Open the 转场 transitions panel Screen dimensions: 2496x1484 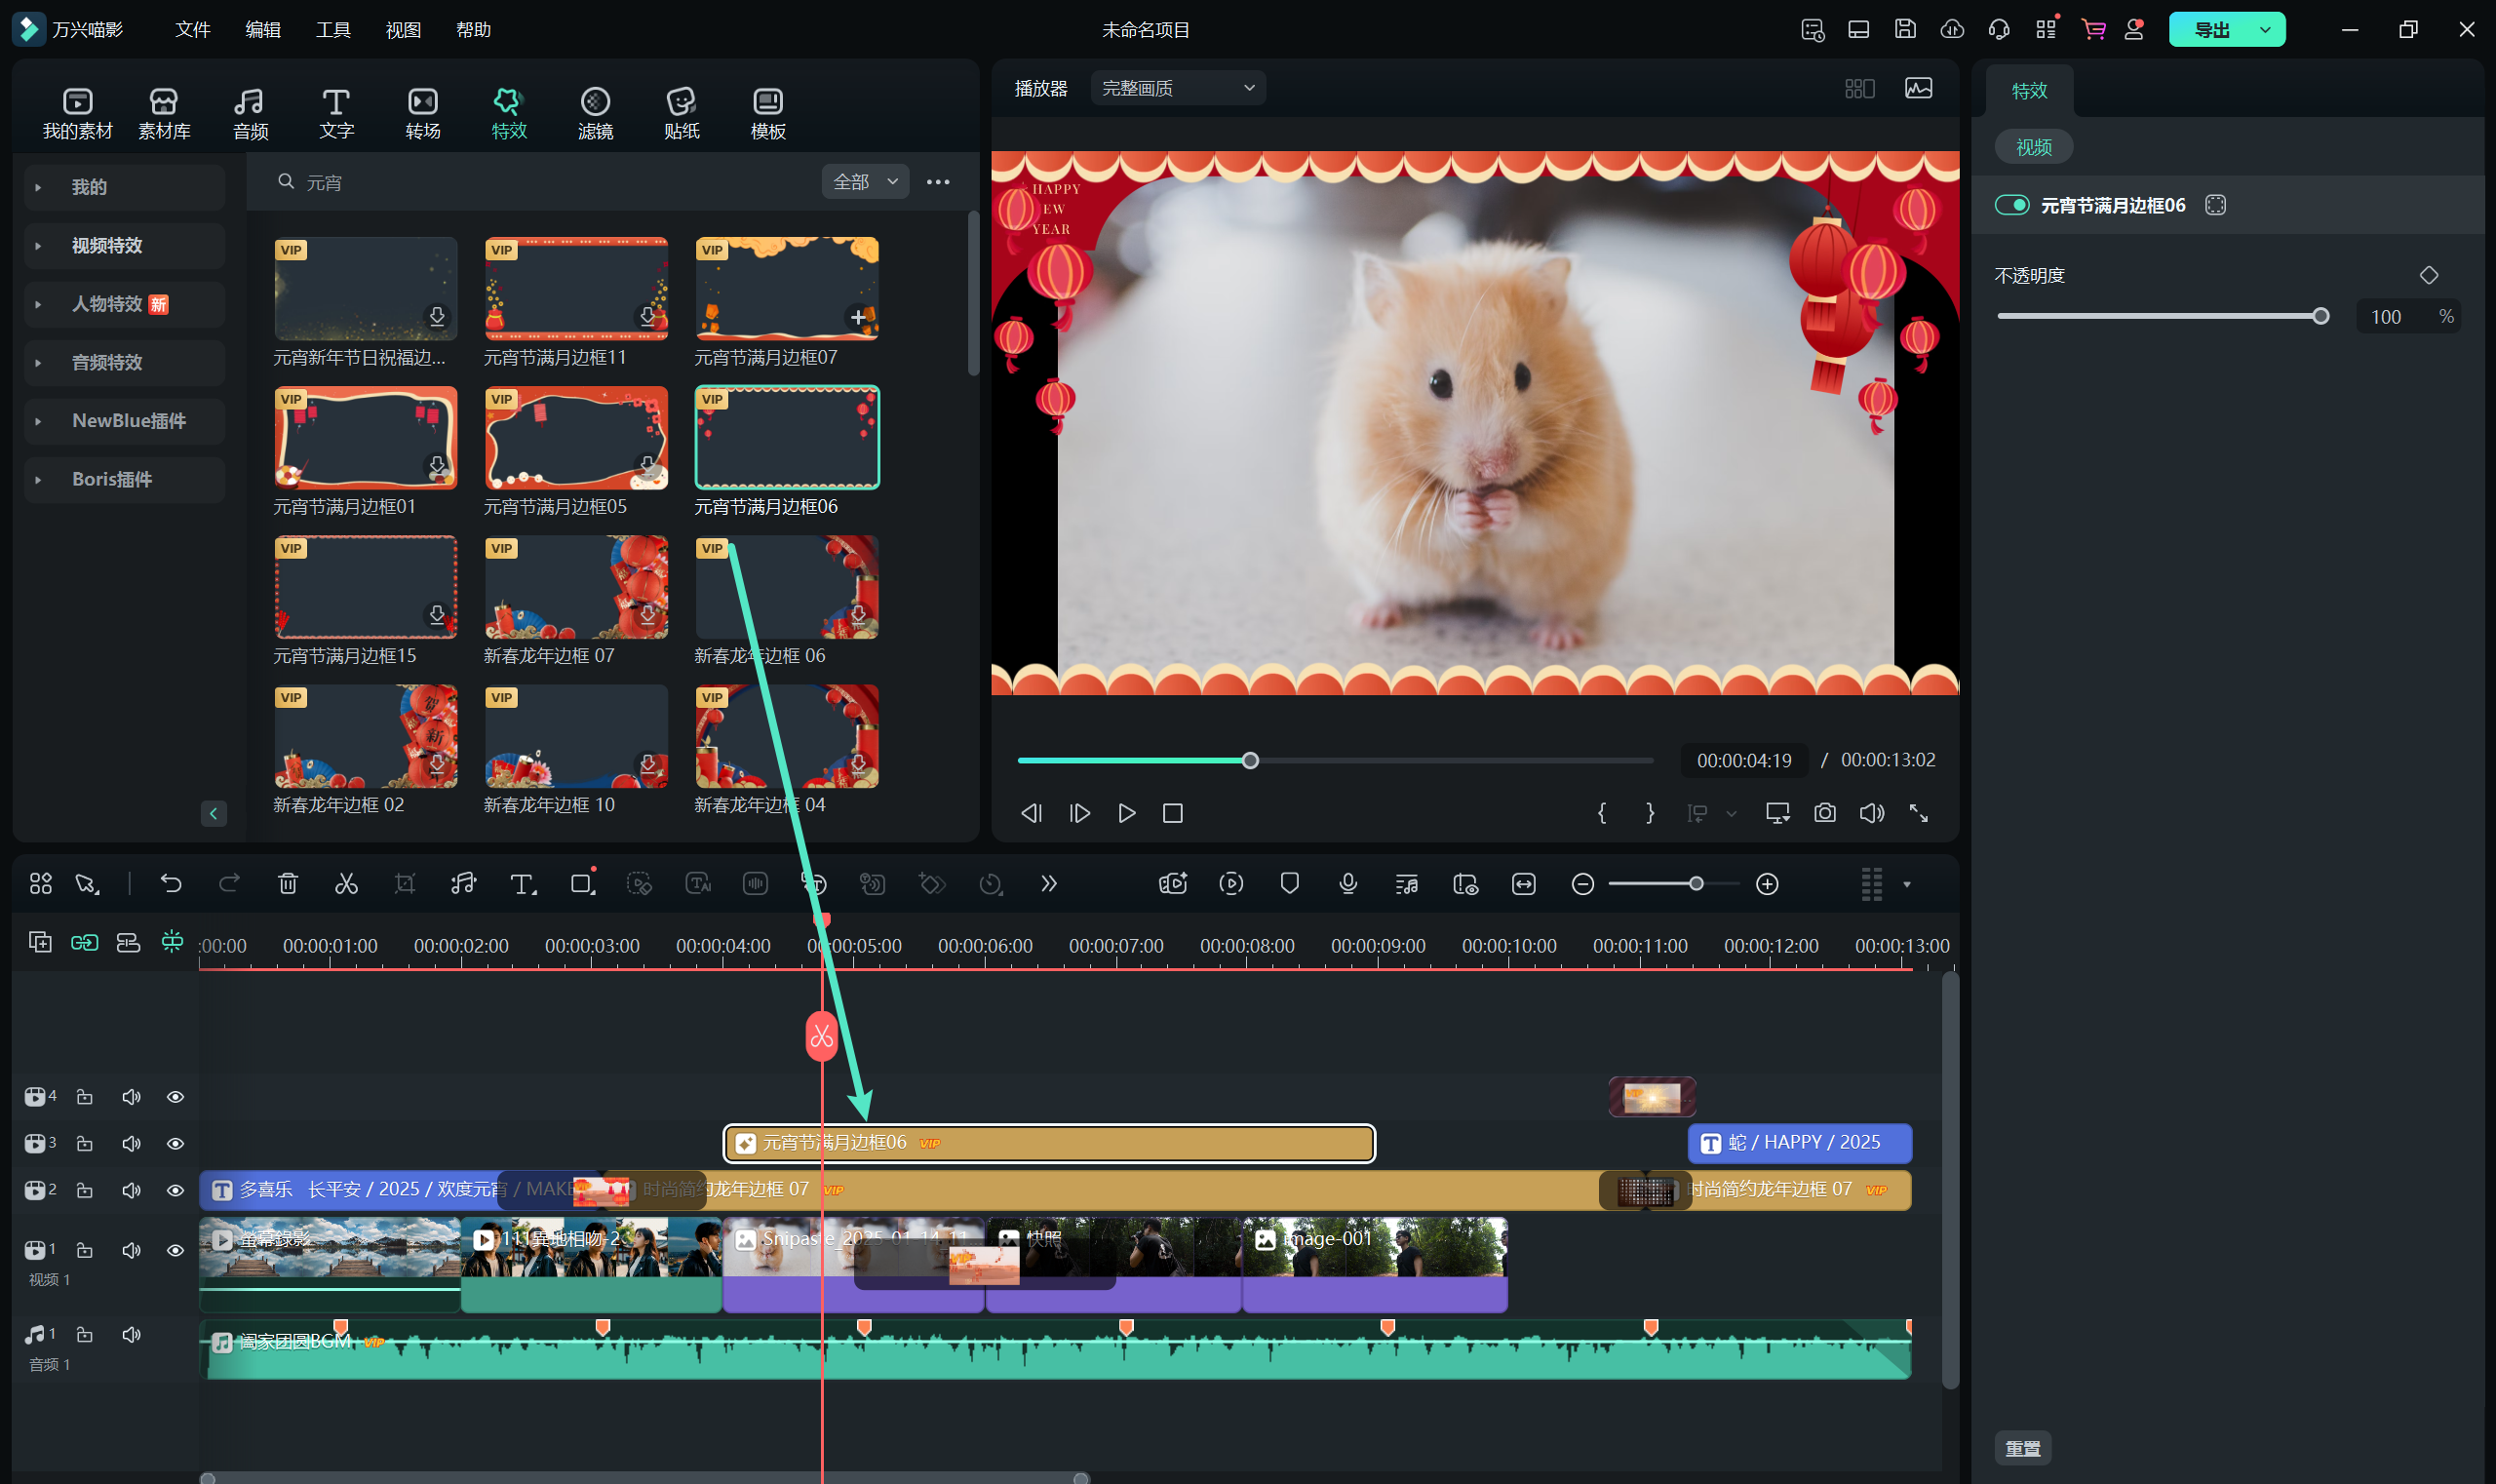(422, 113)
